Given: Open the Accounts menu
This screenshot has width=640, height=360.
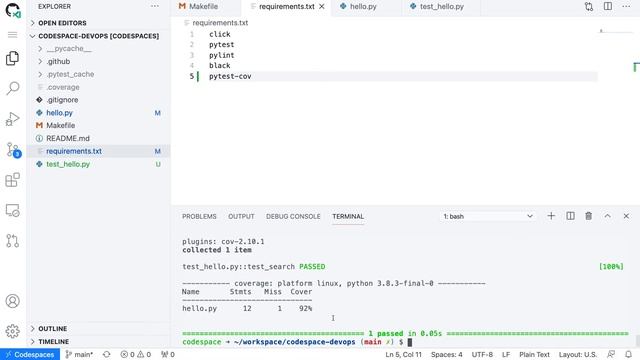Looking at the screenshot, I should tap(13, 301).
